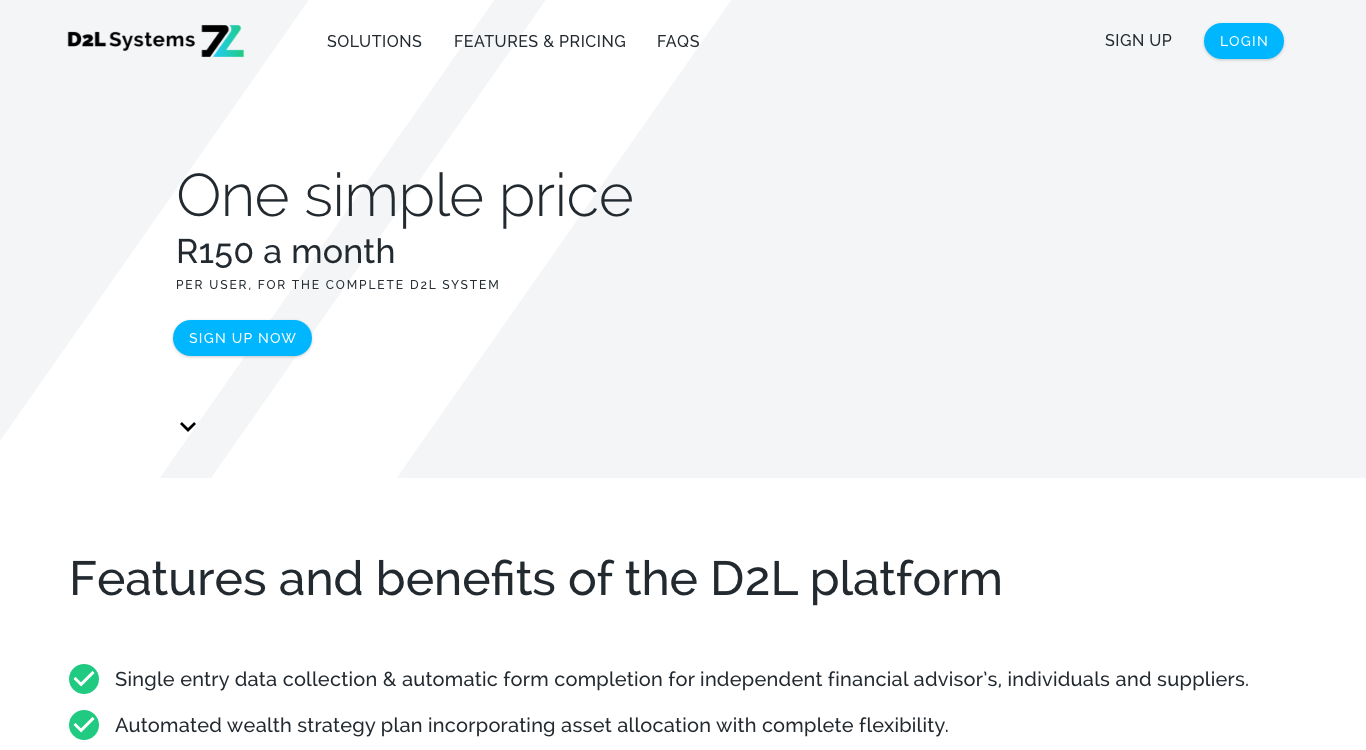Click the Sign Up link in header
Viewport: 1366px width, 750px height.
coord(1138,41)
